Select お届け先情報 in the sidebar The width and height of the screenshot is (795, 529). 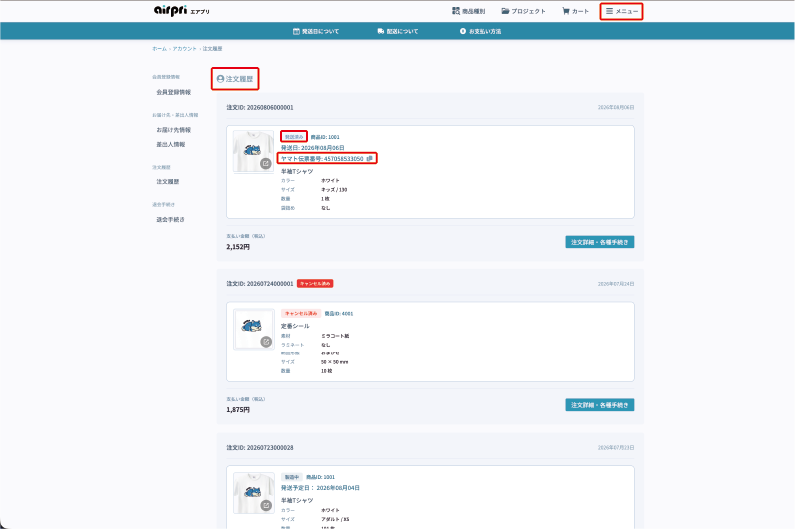[x=173, y=130]
